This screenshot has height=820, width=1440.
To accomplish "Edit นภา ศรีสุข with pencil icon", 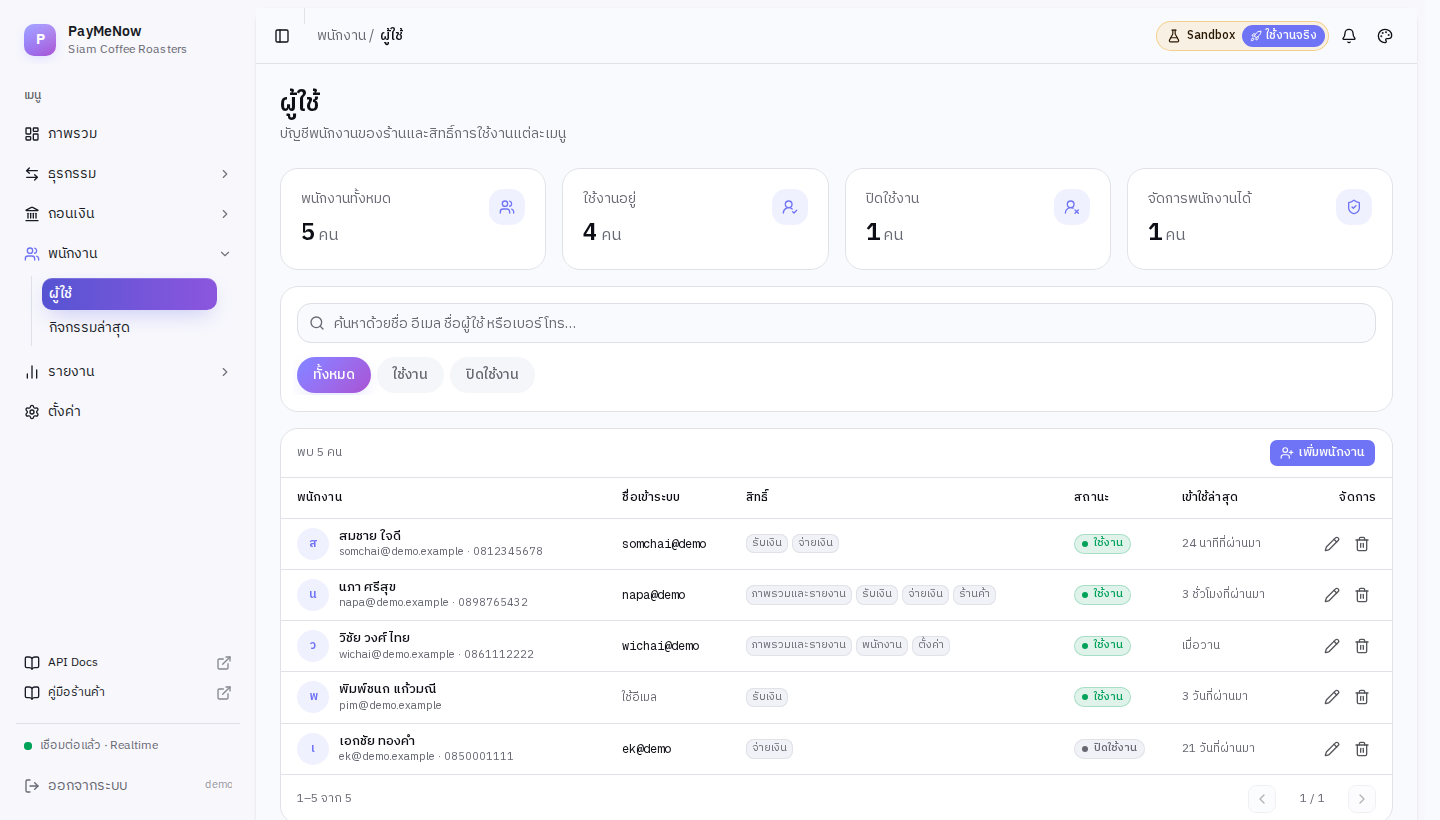I will point(1332,595).
